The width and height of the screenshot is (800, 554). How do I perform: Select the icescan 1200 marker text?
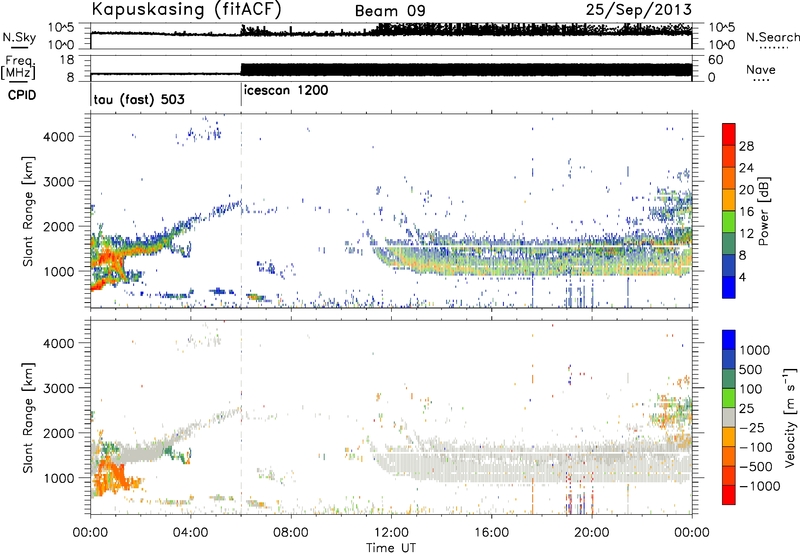[286, 91]
